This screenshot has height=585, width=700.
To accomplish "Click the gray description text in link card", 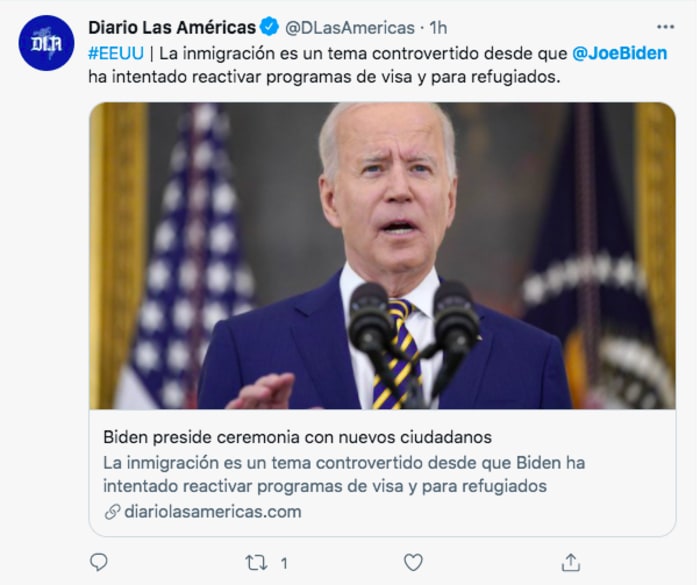I will [344, 474].
